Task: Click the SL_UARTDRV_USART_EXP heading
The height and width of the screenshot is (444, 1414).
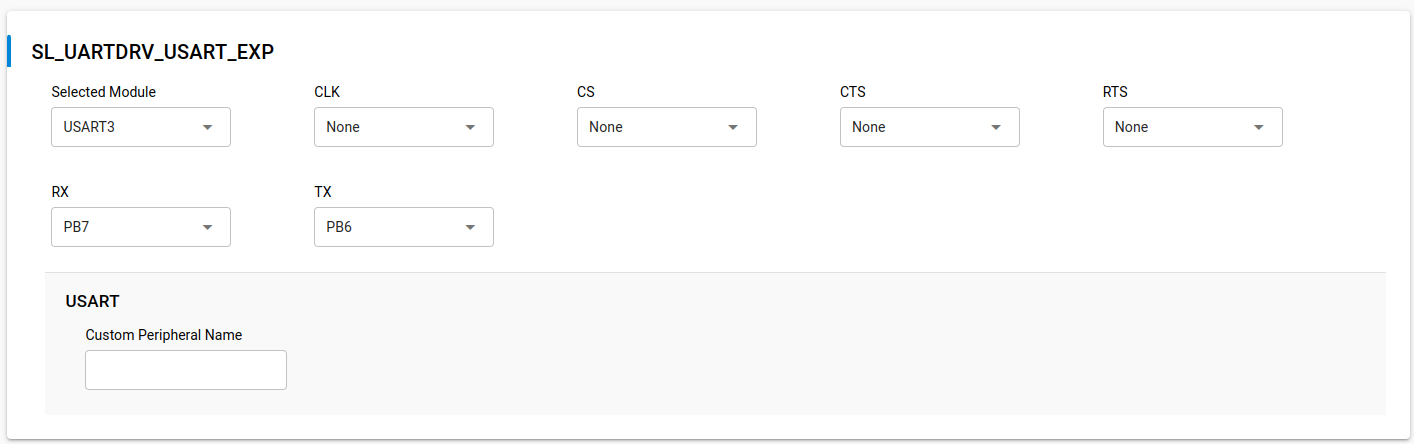Action: pyautogui.click(x=153, y=52)
